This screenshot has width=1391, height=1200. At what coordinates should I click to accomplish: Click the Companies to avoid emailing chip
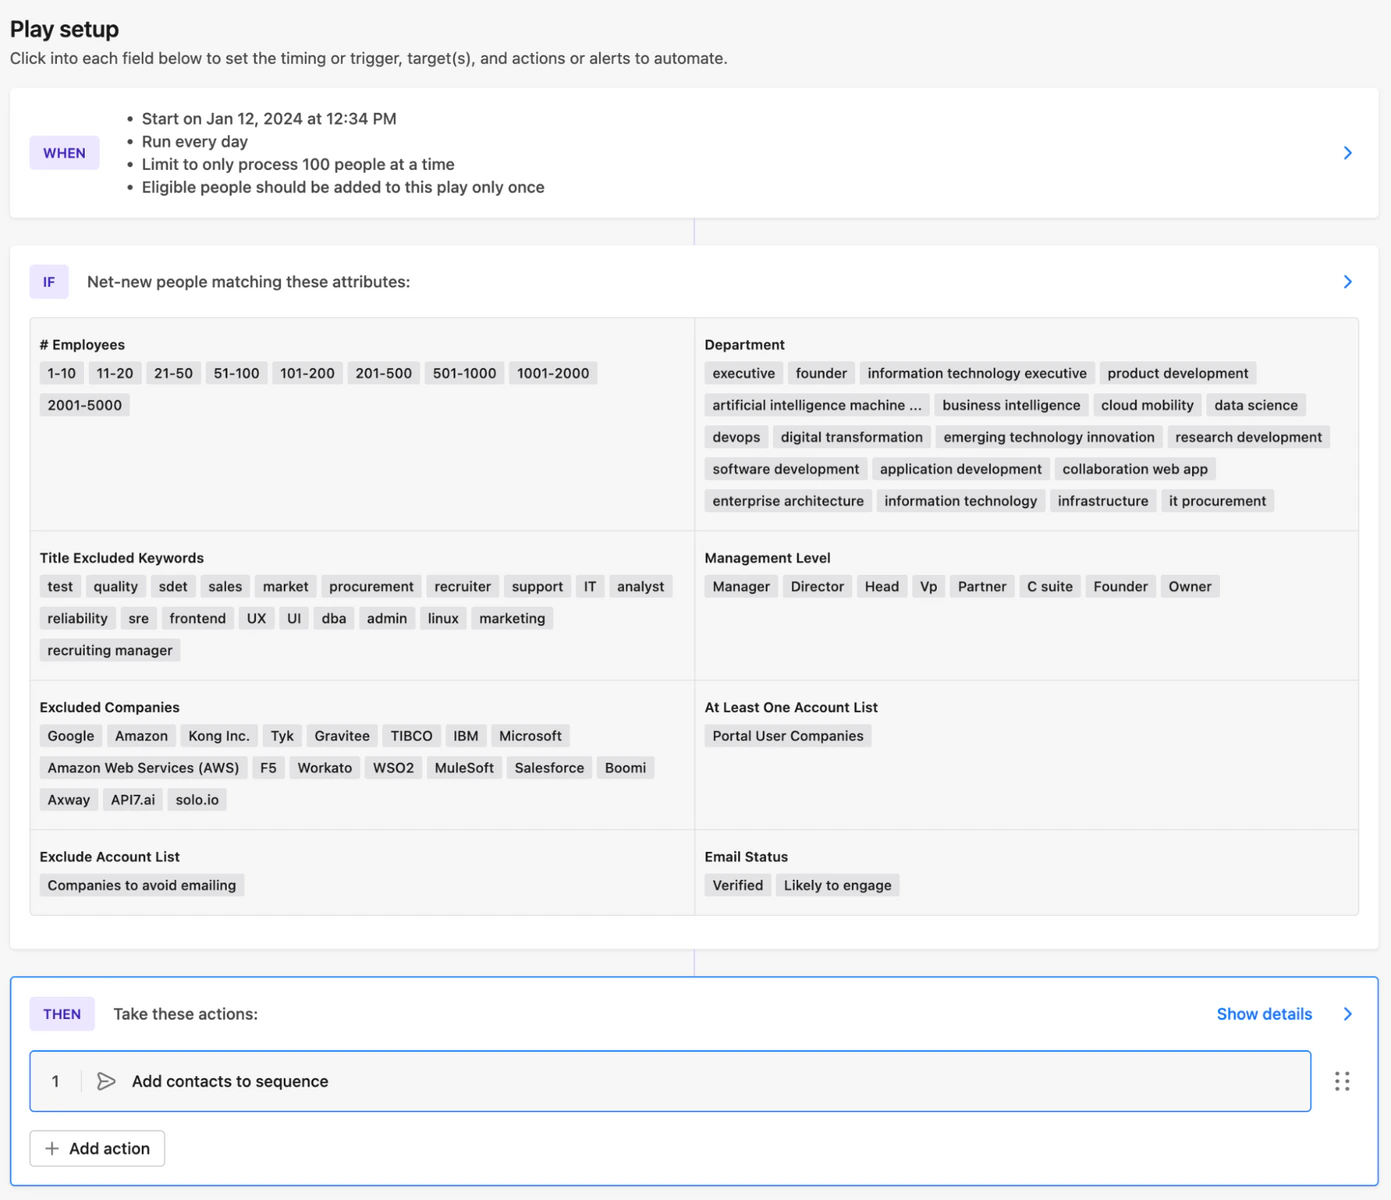(x=141, y=884)
